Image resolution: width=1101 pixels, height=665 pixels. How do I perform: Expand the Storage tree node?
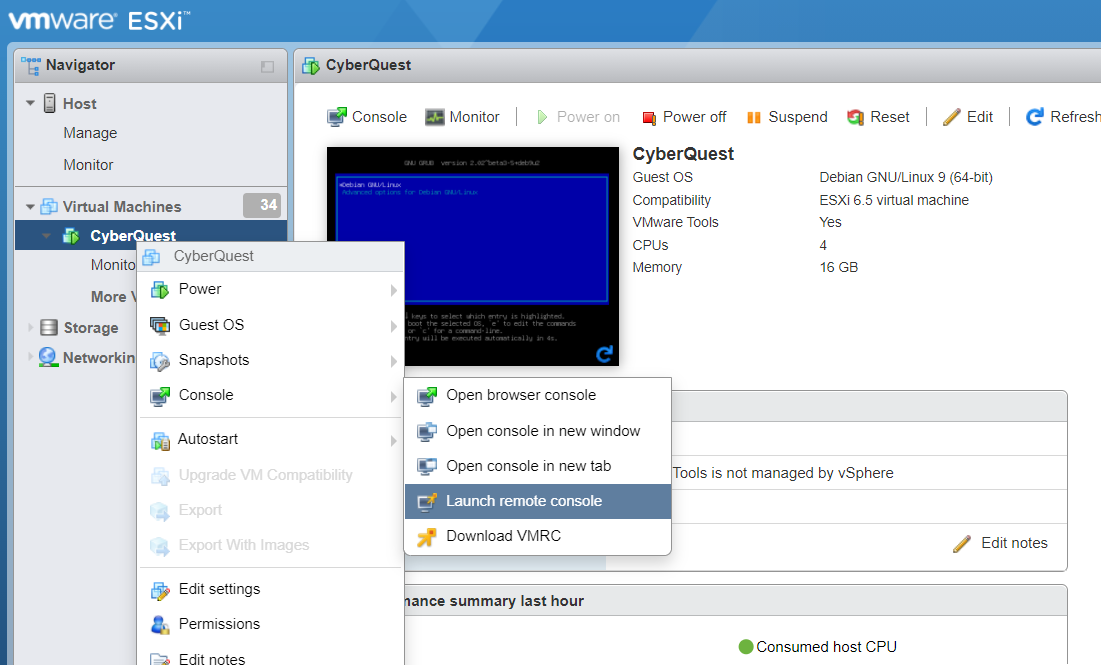point(30,327)
